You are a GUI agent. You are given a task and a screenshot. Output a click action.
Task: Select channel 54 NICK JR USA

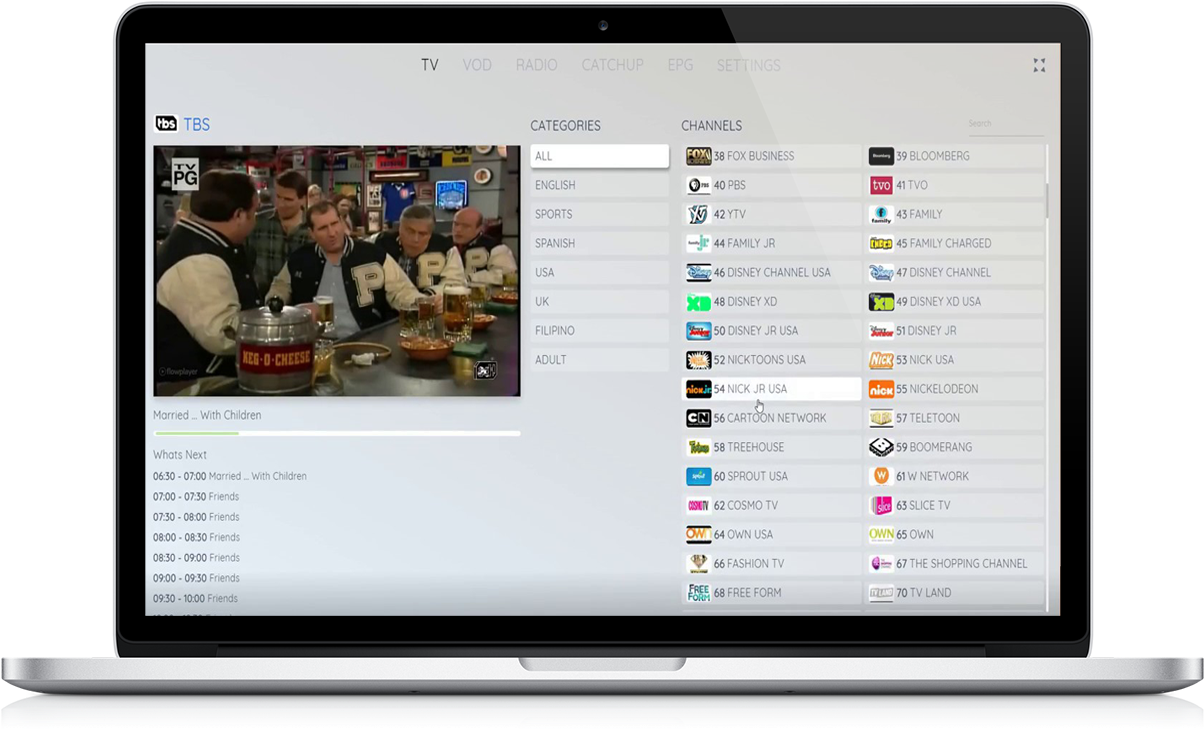772,388
